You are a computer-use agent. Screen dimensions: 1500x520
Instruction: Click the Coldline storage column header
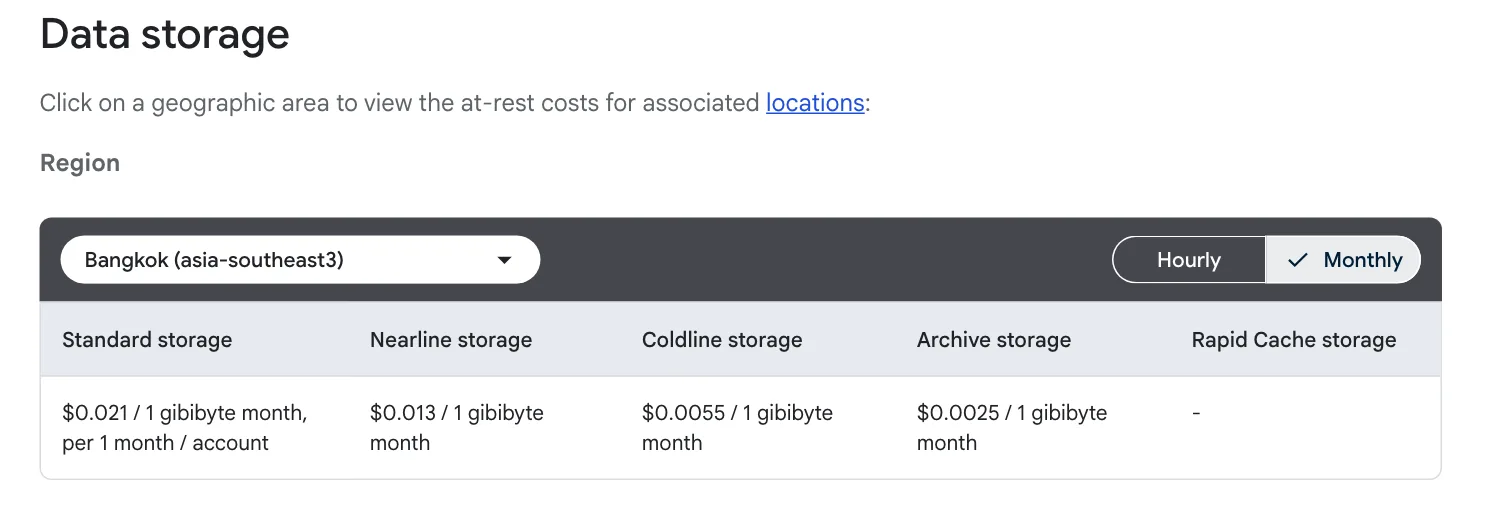point(722,340)
